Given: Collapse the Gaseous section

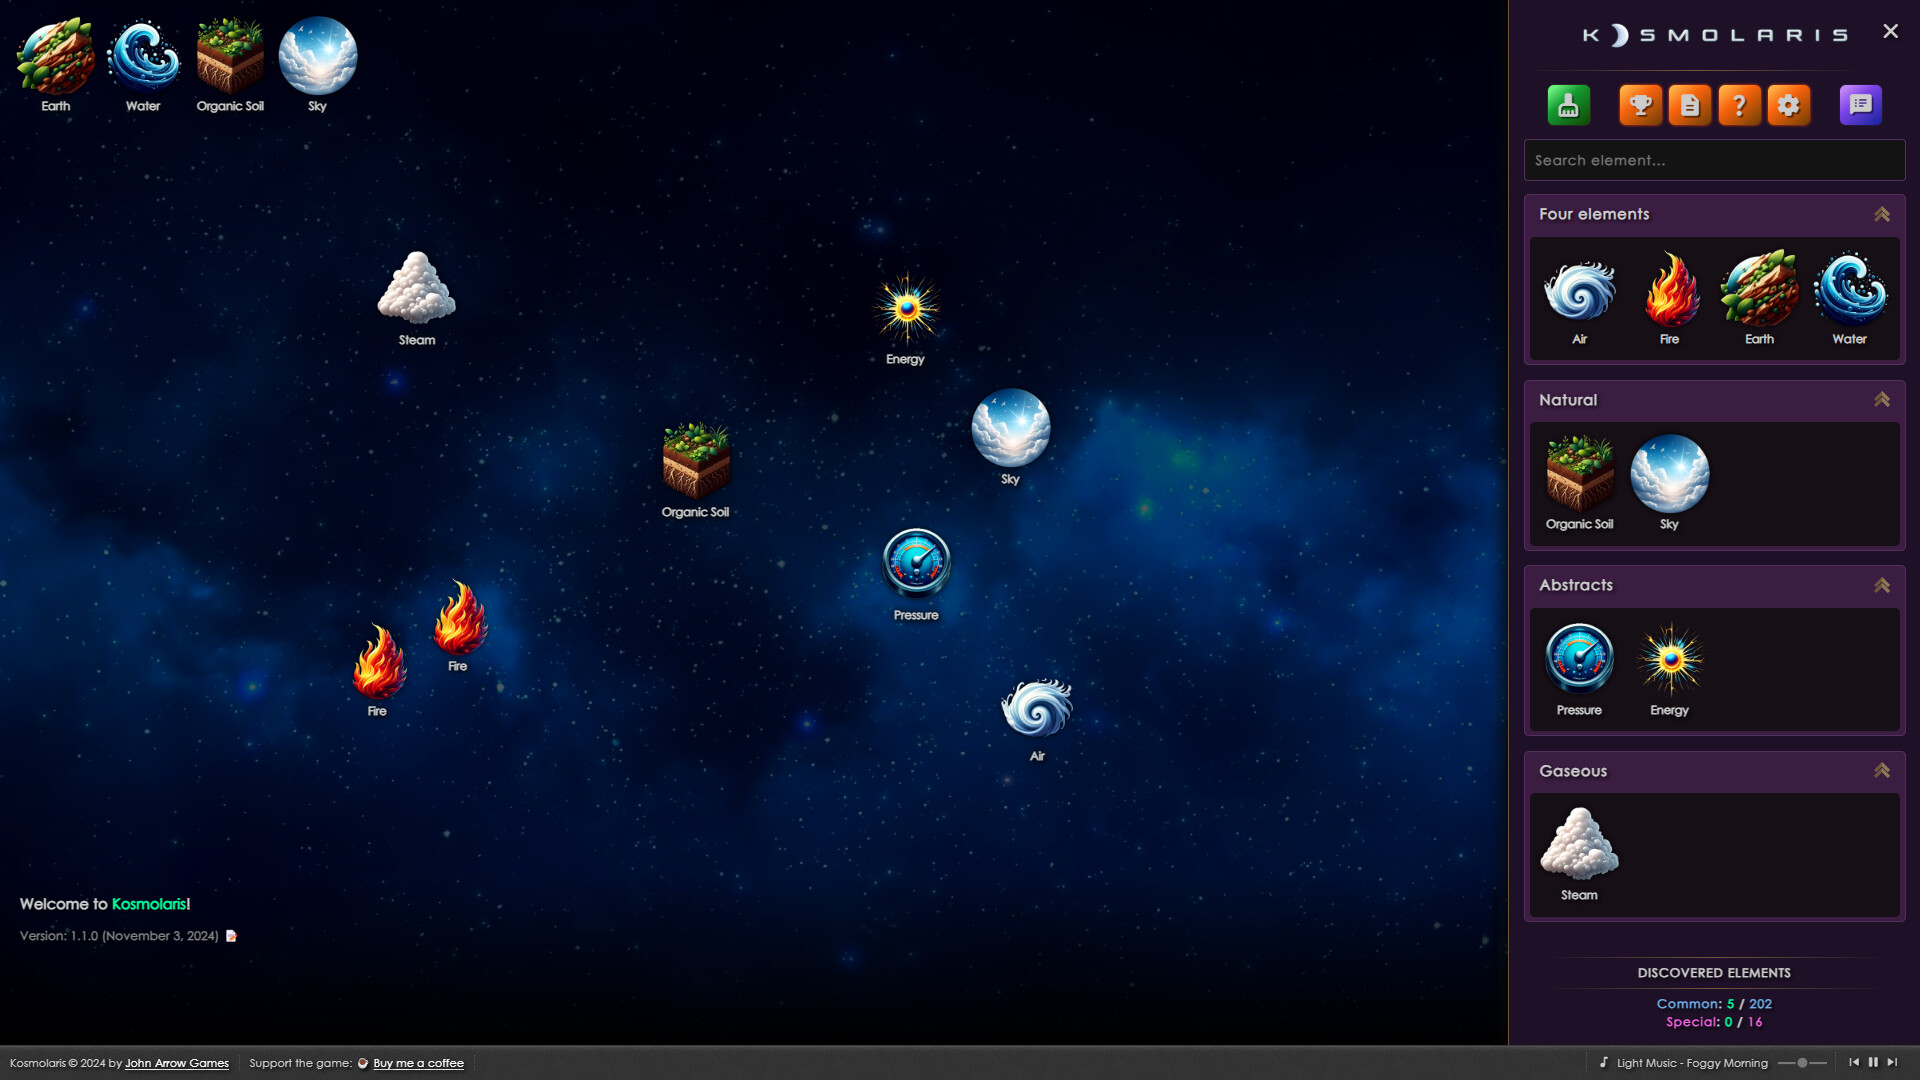Looking at the screenshot, I should 1883,771.
